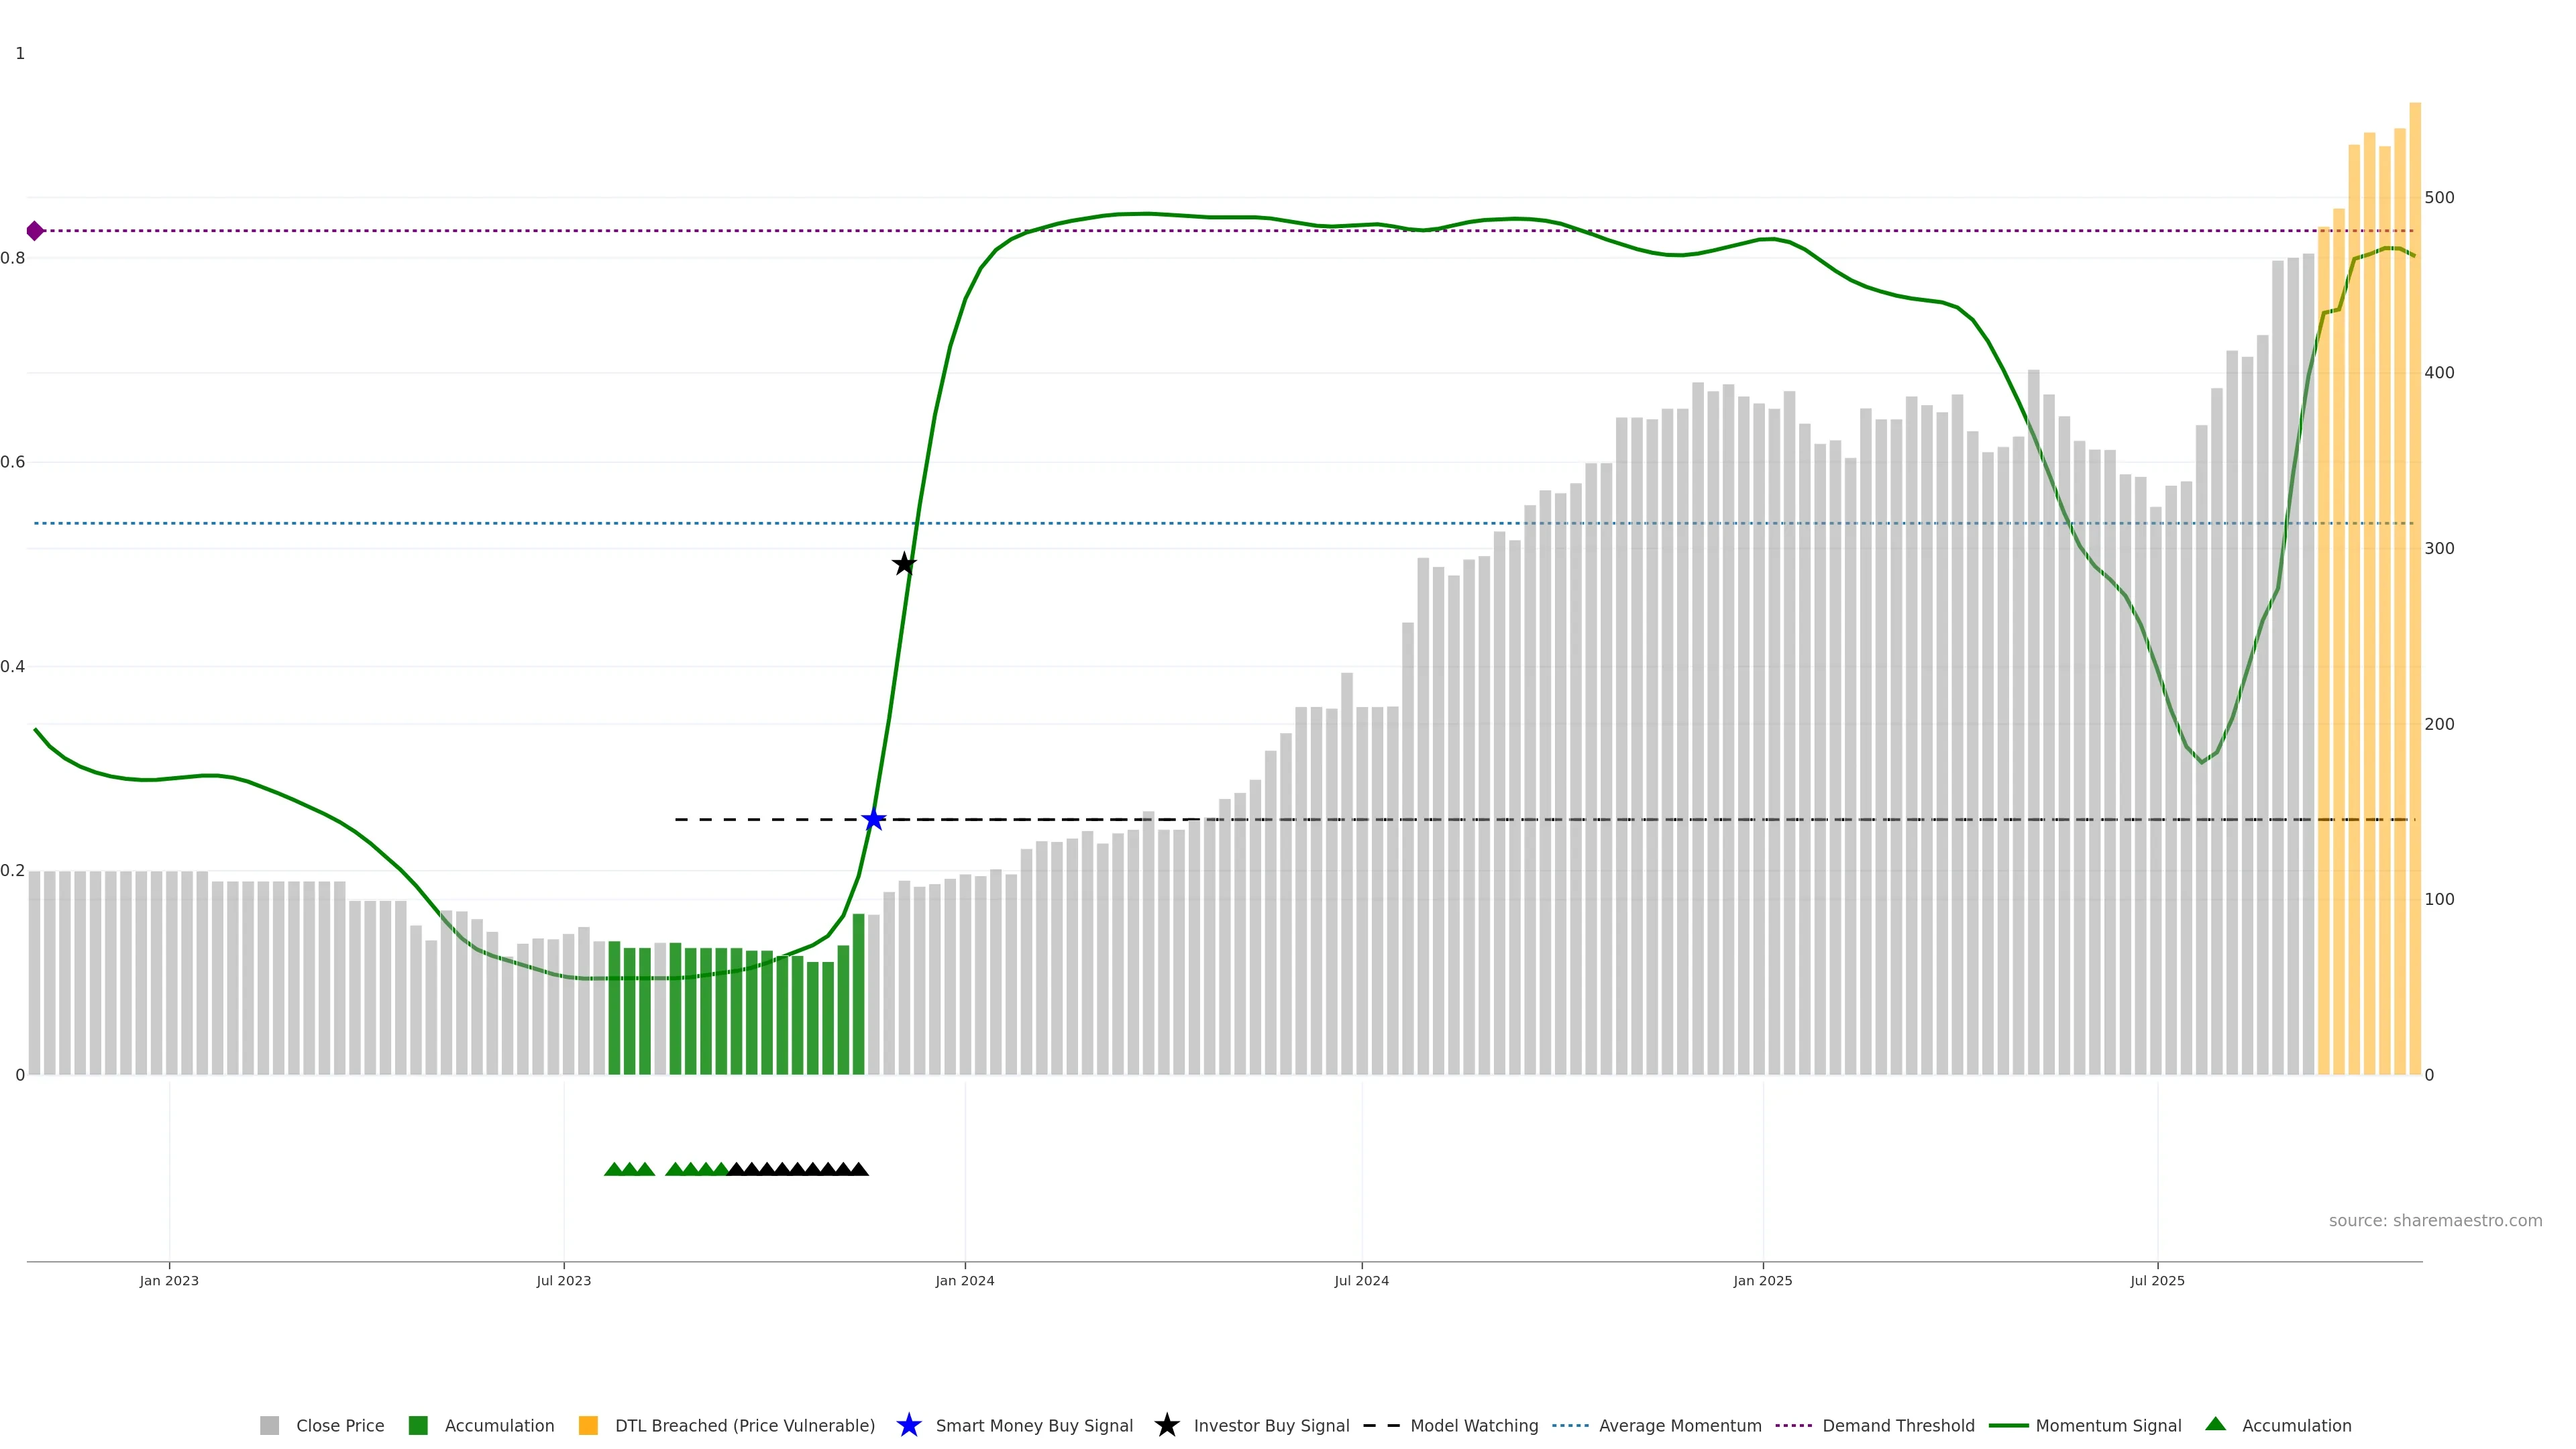Toggle Demand Threshold legend entry

pyautogui.click(x=1897, y=1426)
